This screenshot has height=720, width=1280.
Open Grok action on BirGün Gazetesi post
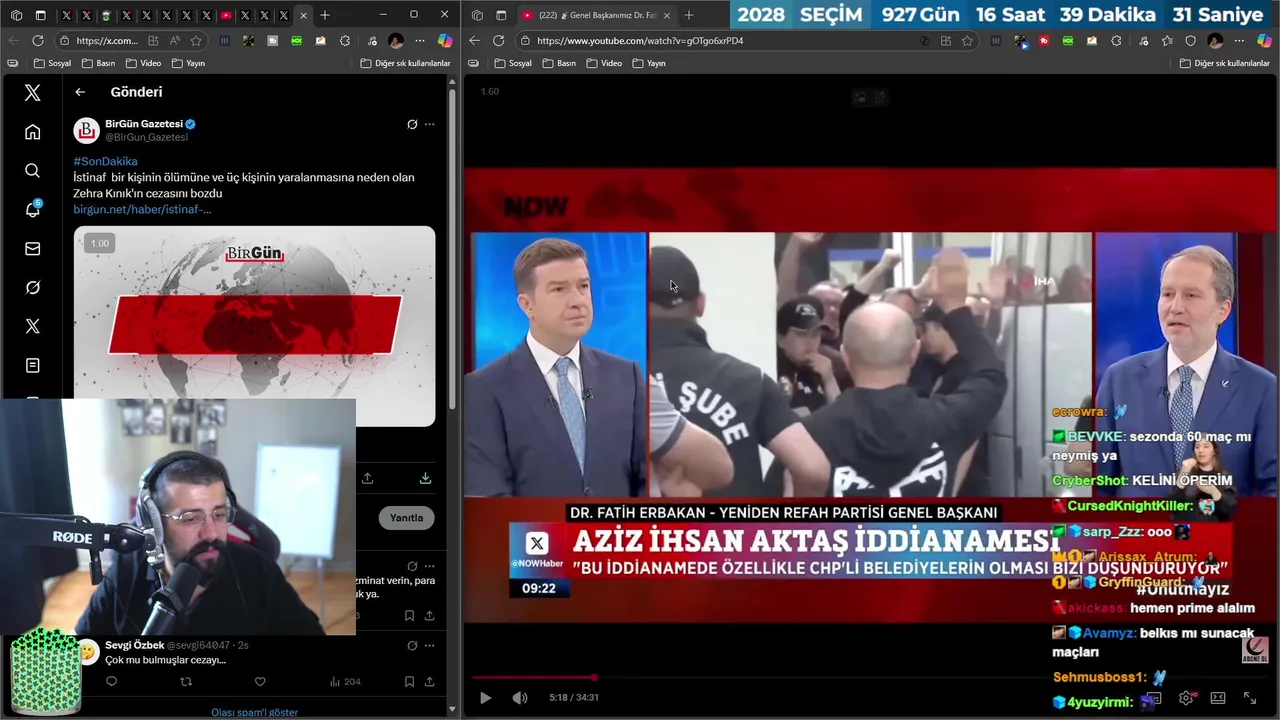(412, 124)
